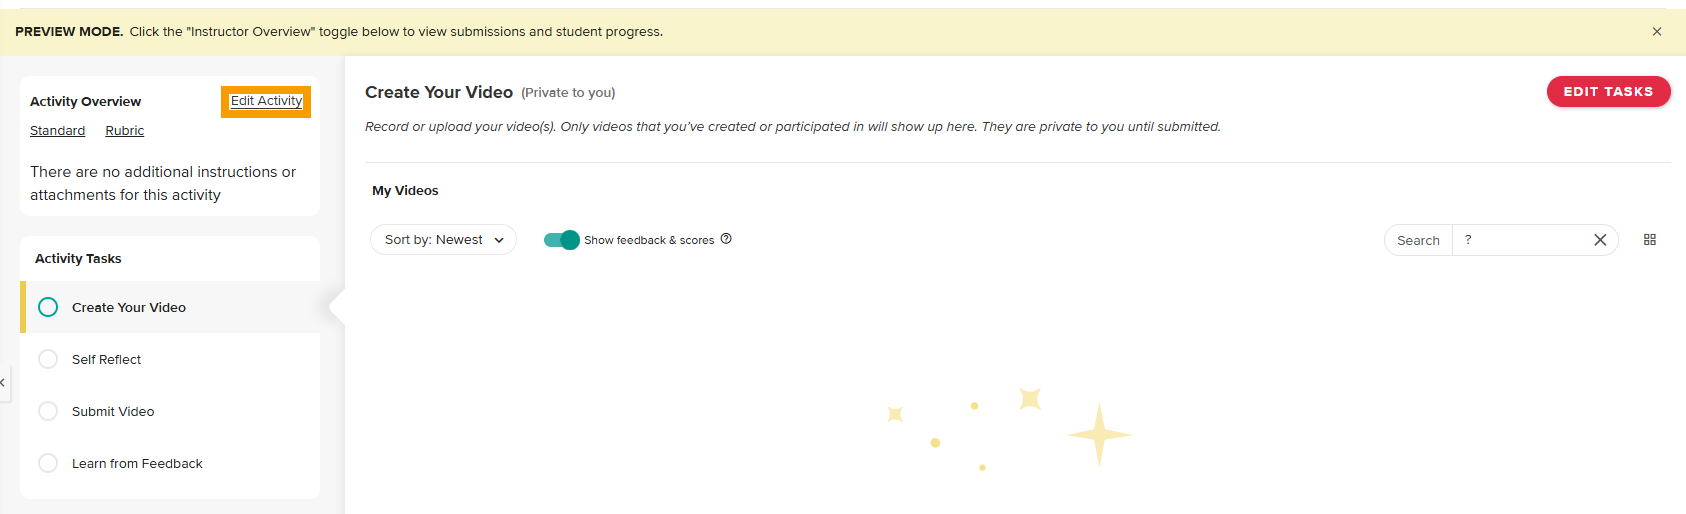Open help icon beside Show feedback & scores
This screenshot has width=1686, height=514.
point(726,239)
